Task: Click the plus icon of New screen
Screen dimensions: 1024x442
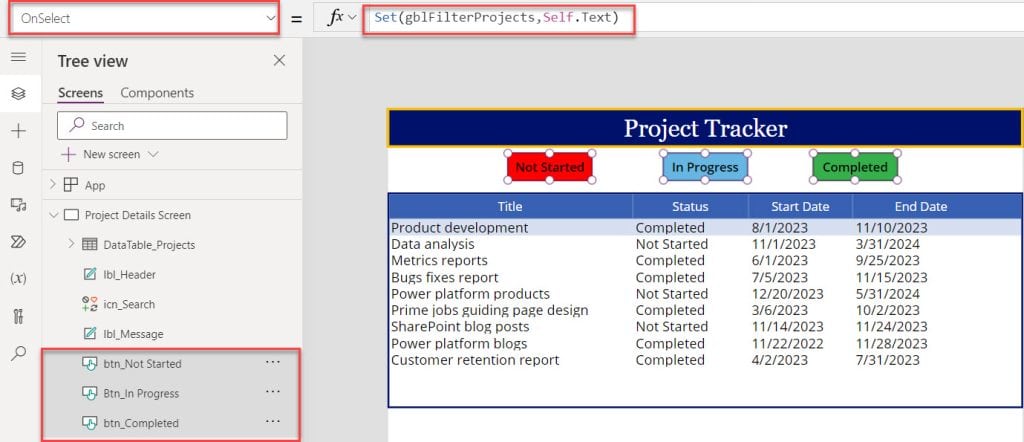Action: click(x=69, y=155)
